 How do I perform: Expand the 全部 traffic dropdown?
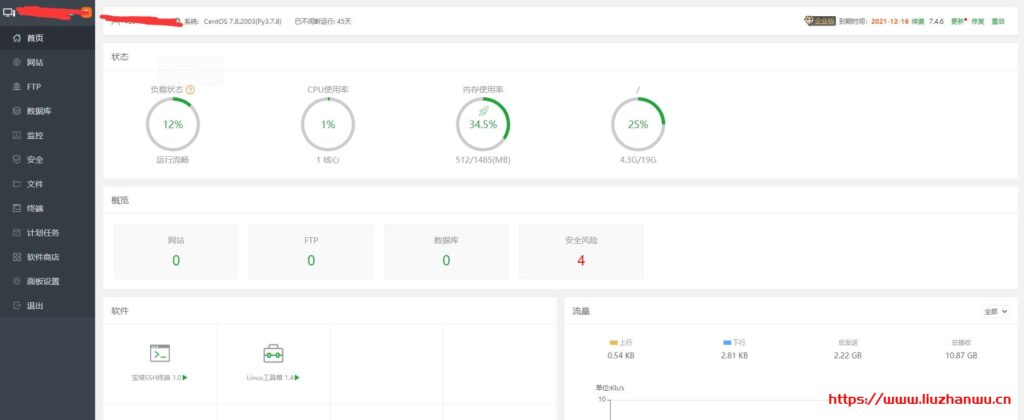(x=996, y=311)
